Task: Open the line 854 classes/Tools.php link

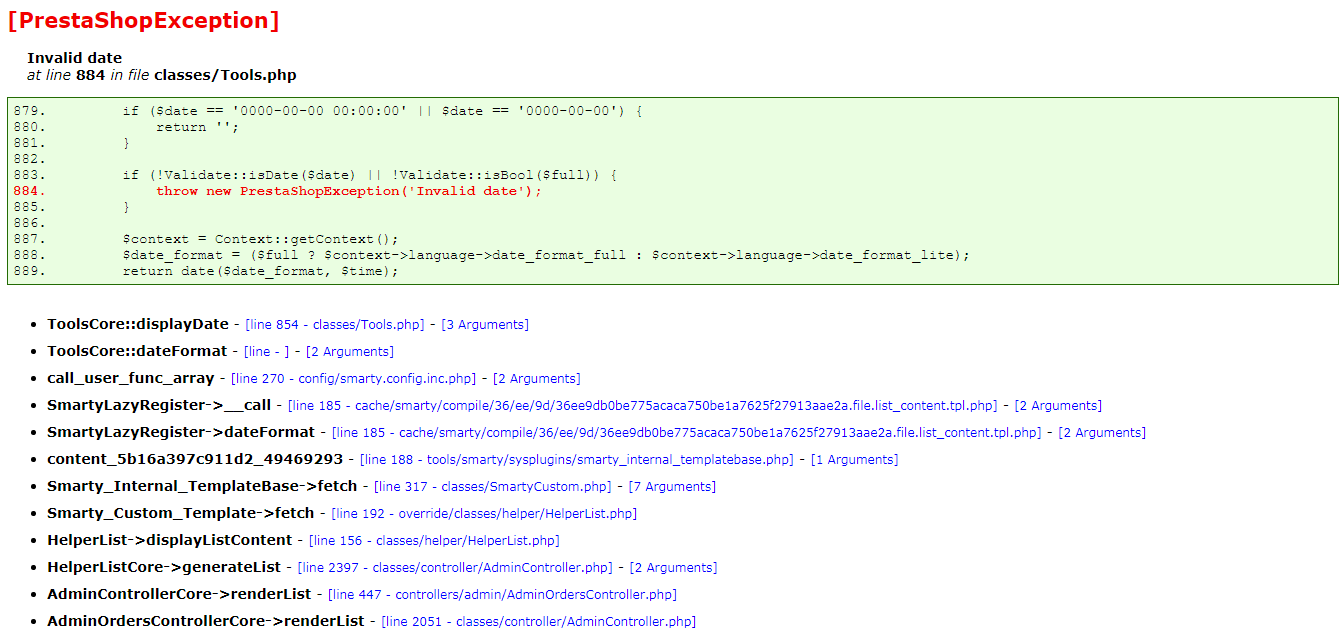Action: pos(335,325)
